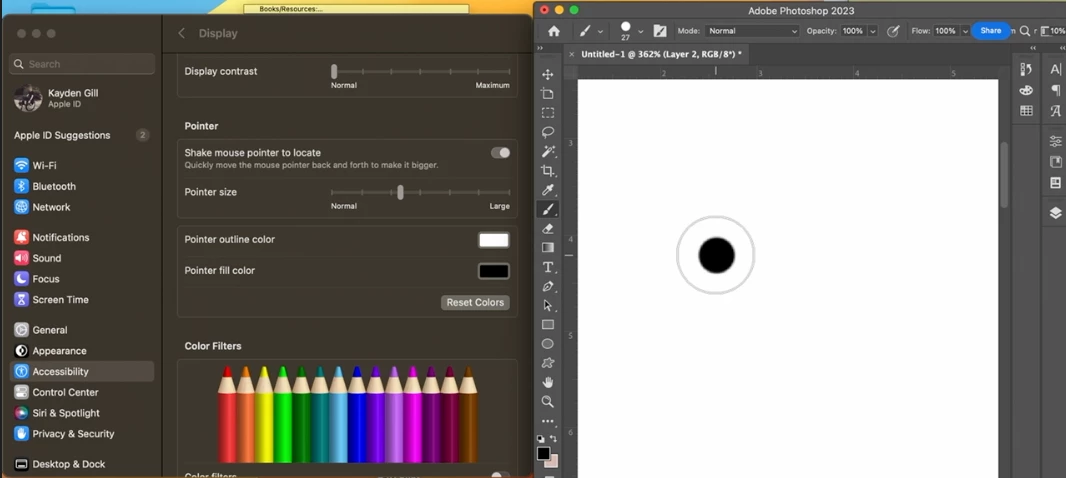
Task: Select the Move tool in Photoshop
Action: (547, 75)
